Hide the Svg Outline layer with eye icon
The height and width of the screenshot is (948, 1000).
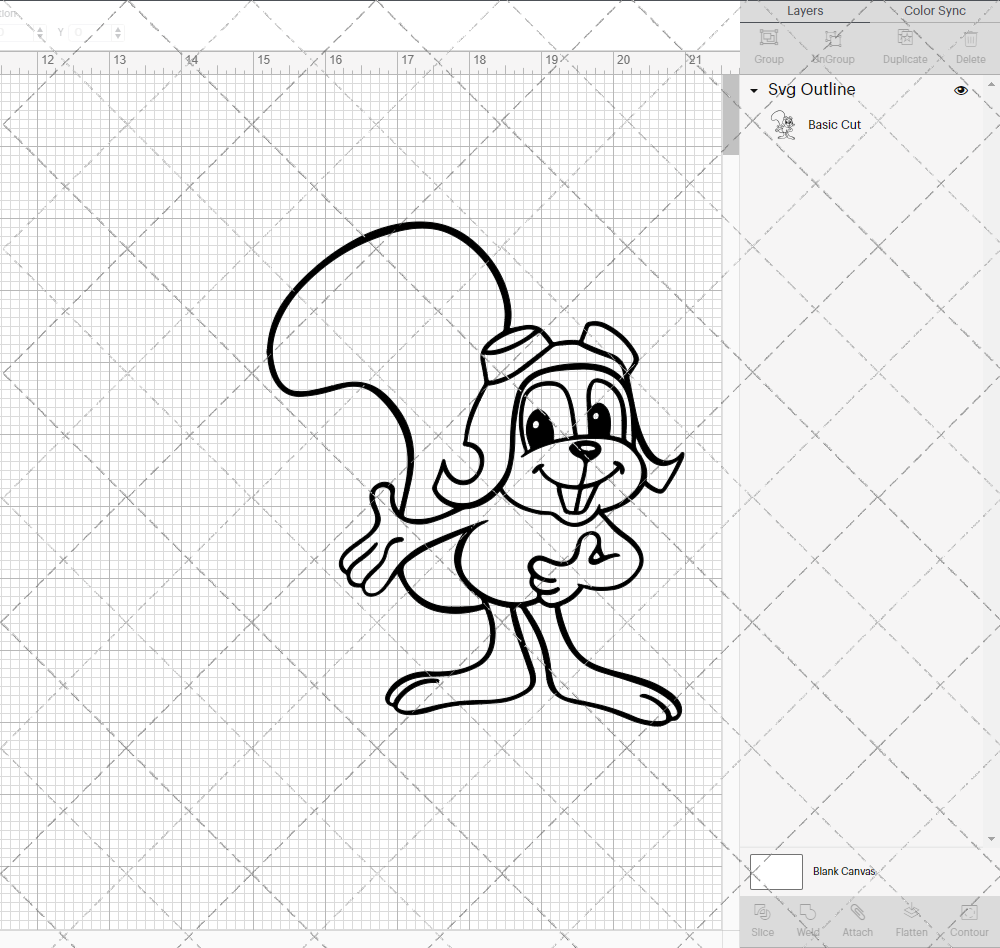(960, 90)
